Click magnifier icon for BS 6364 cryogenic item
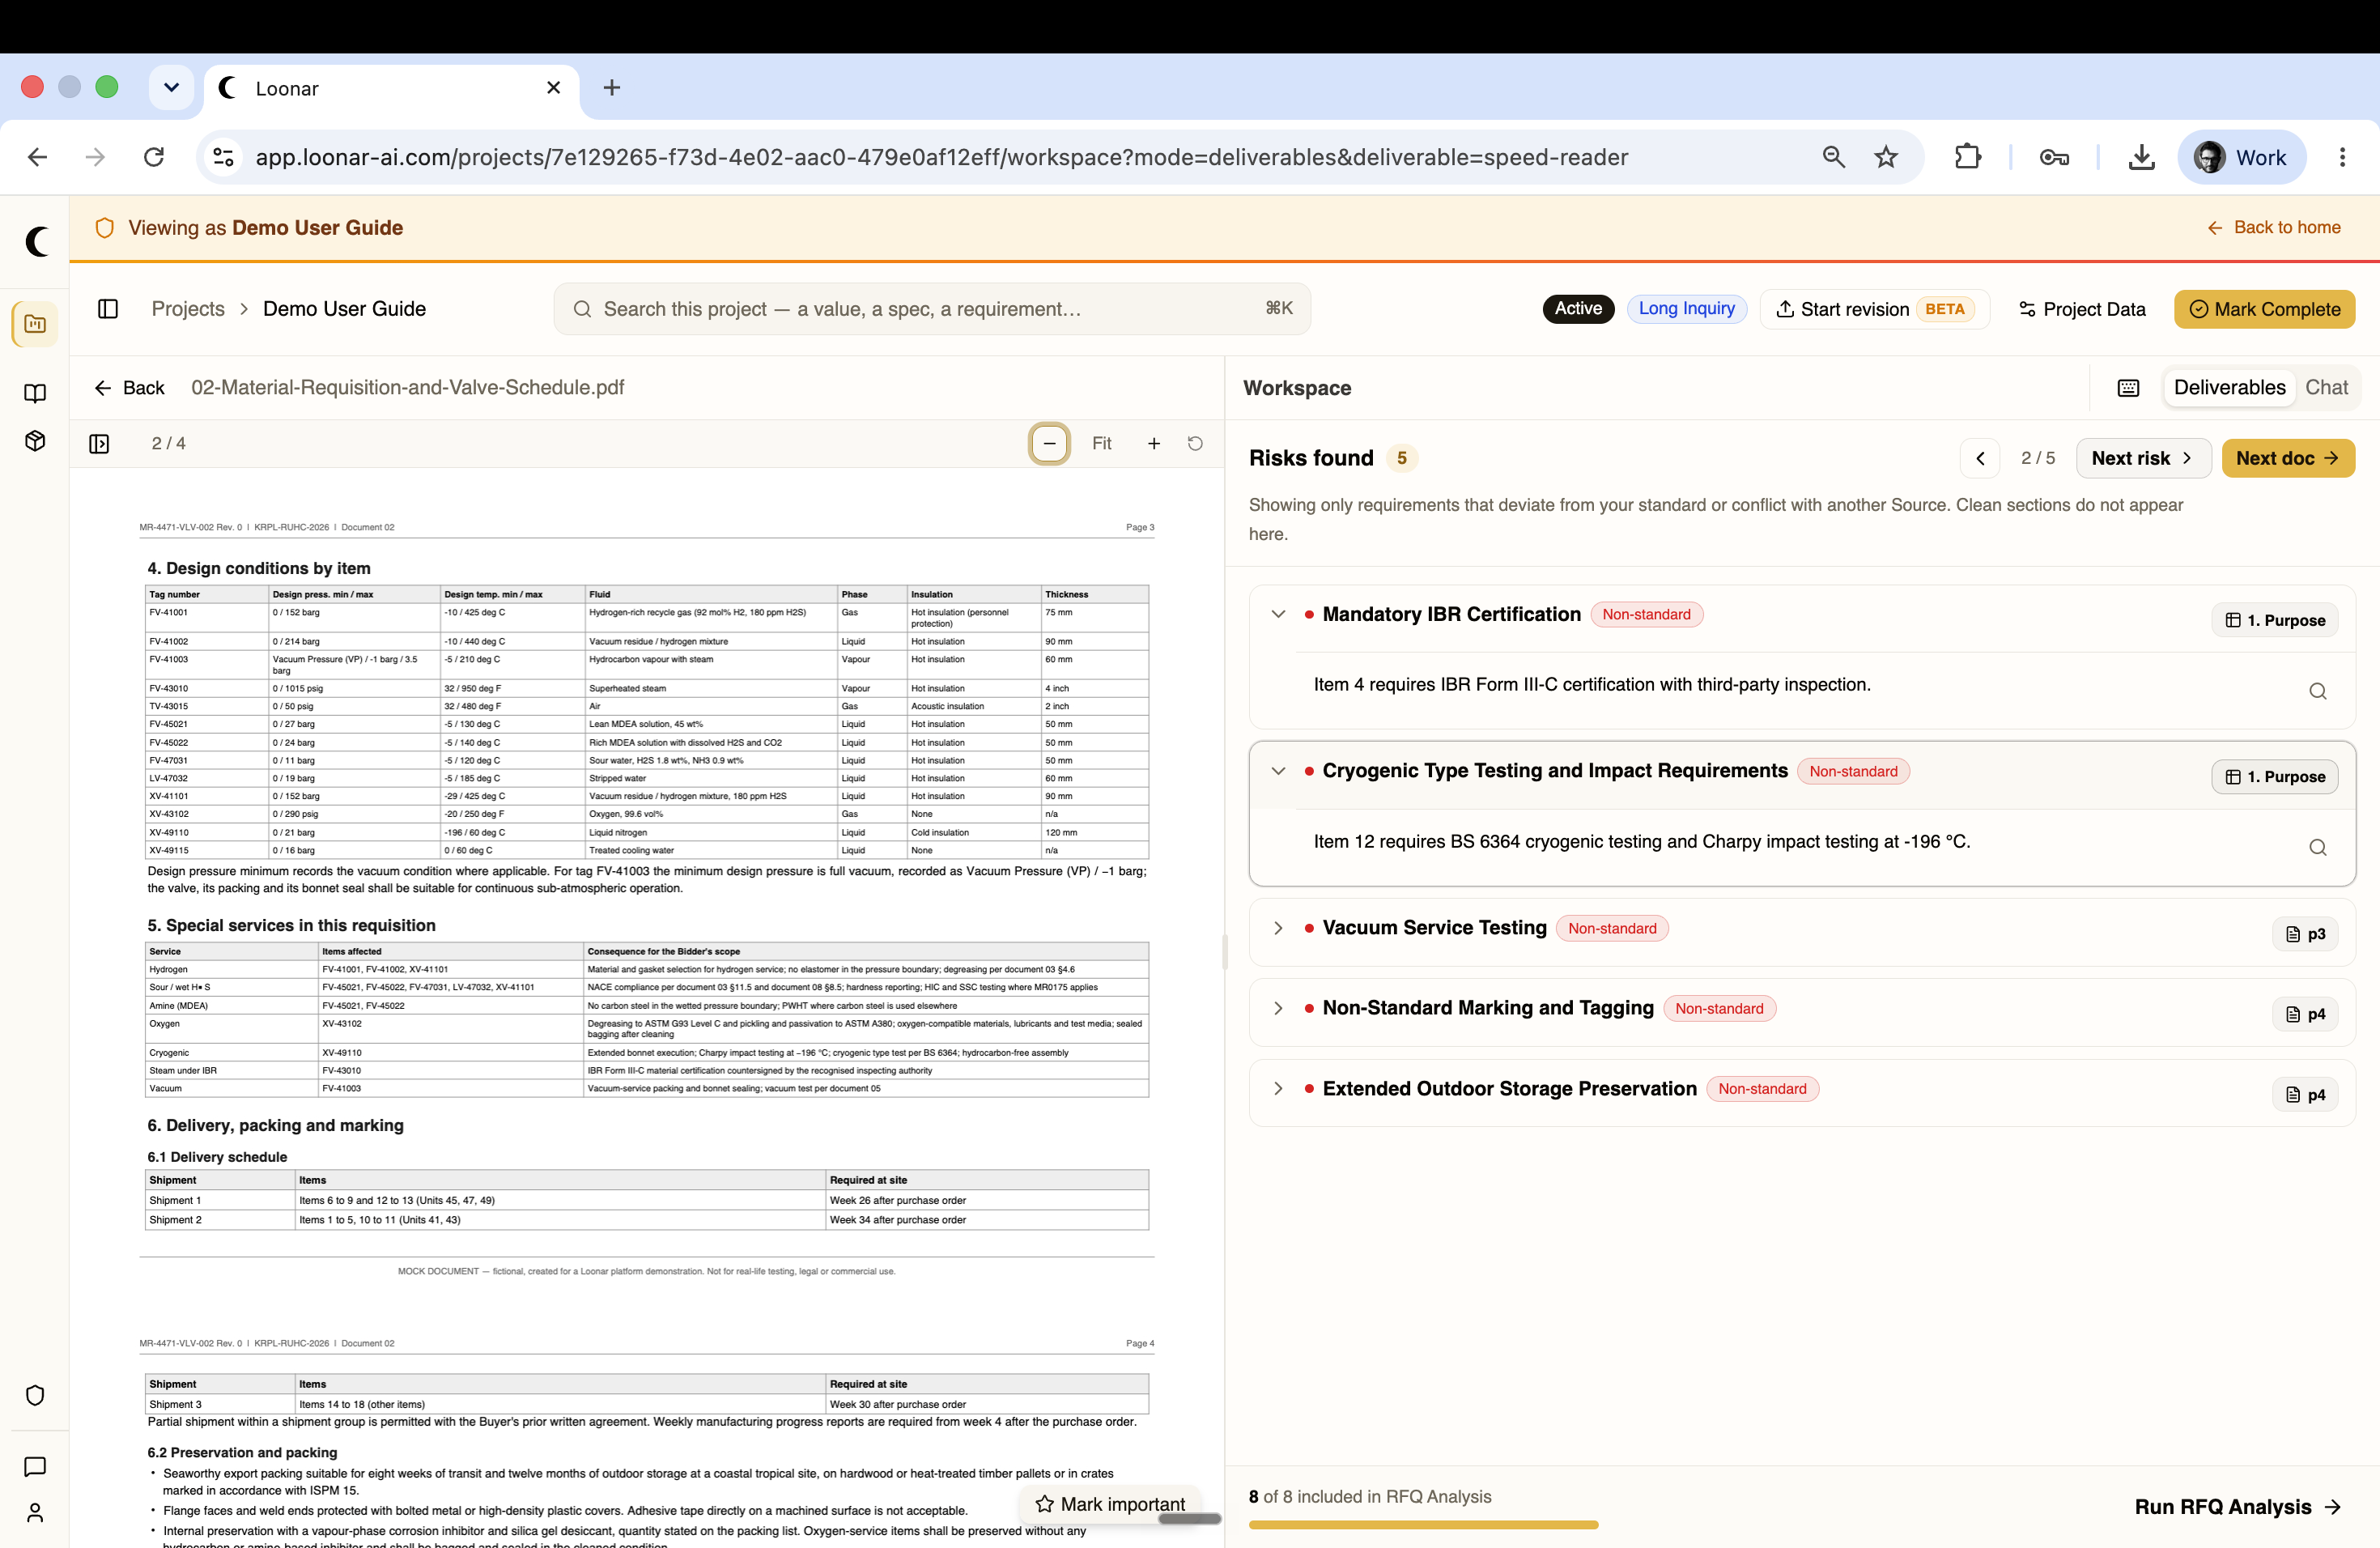This screenshot has height=1548, width=2380. point(2318,848)
